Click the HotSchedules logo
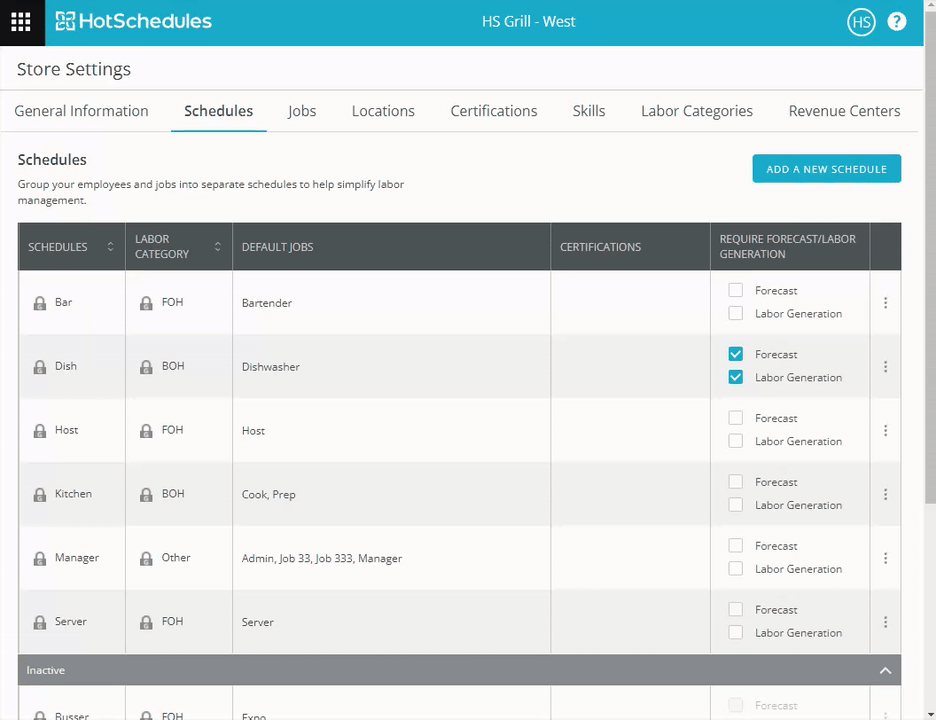Viewport: 936px width, 720px height. [x=133, y=22]
